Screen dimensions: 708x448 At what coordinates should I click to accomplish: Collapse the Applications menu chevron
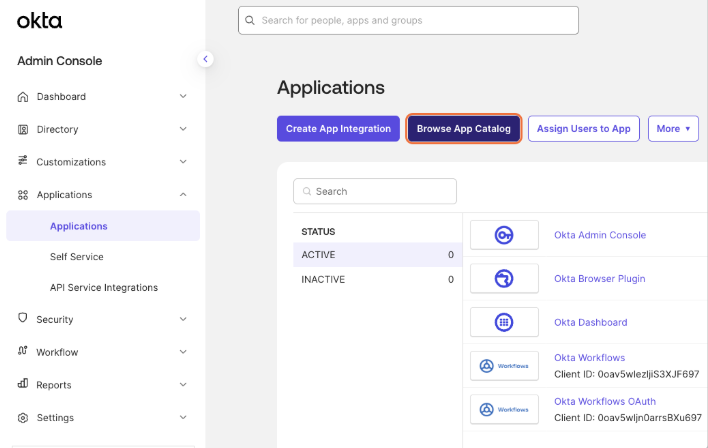(x=183, y=195)
